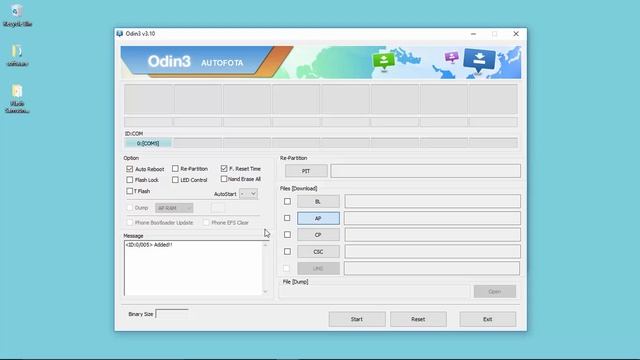The image size is (640, 360).
Task: Toggle the Auto Reboot checkbox
Action: click(x=129, y=169)
